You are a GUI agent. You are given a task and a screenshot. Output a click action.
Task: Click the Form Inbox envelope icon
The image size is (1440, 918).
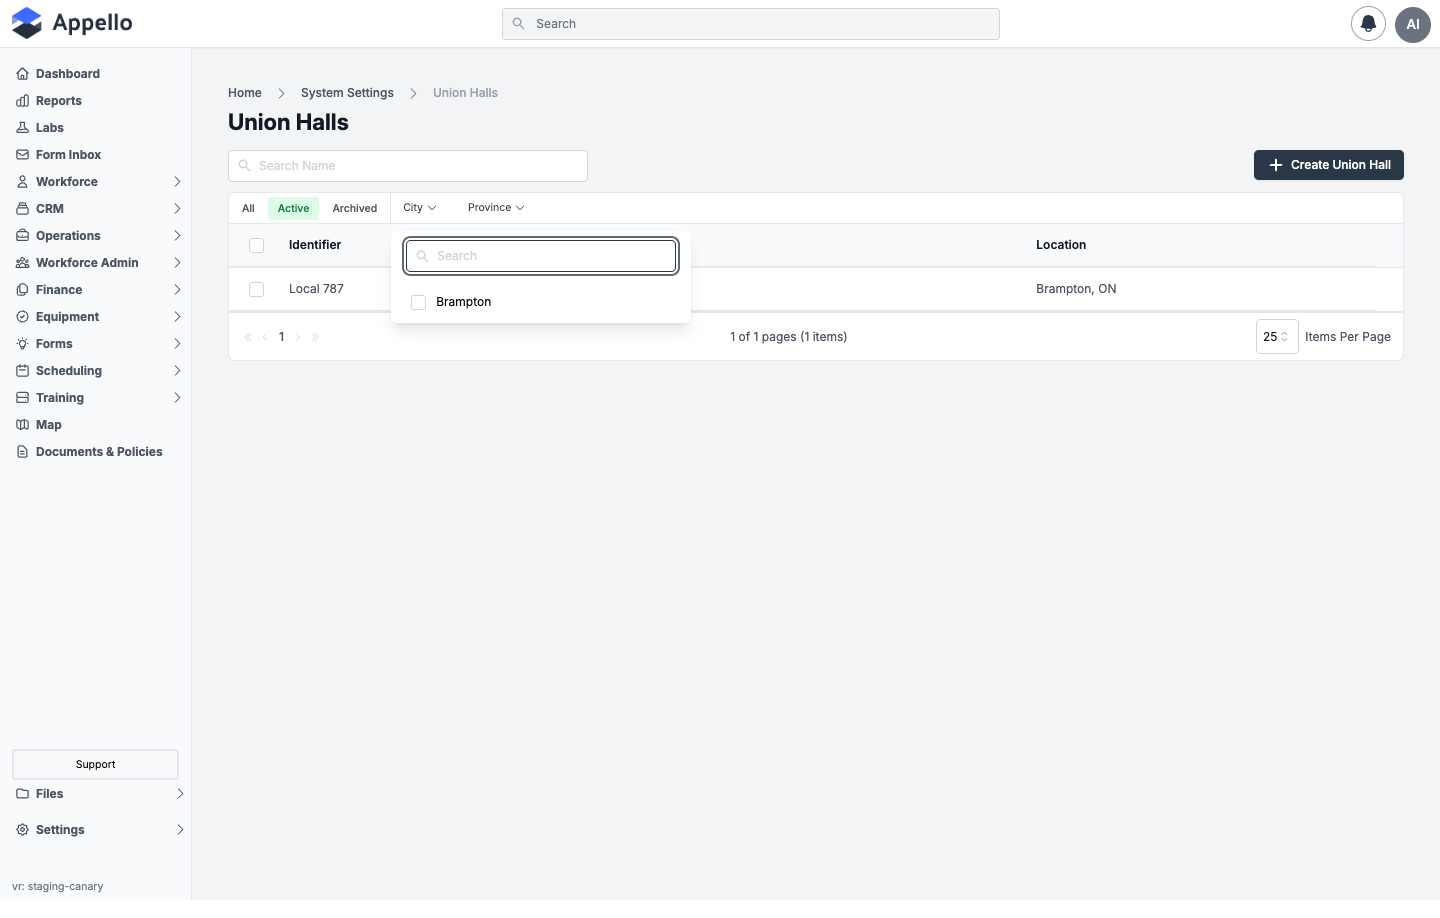pos(22,155)
